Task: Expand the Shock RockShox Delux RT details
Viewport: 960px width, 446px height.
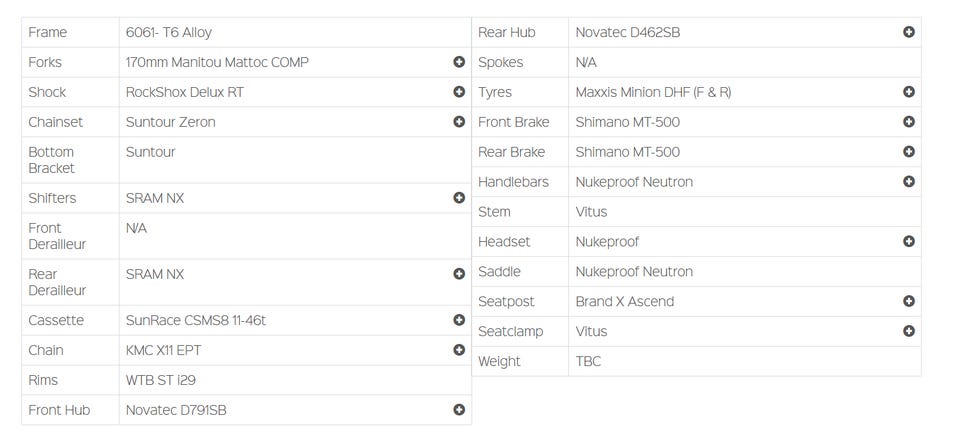Action: [x=459, y=92]
